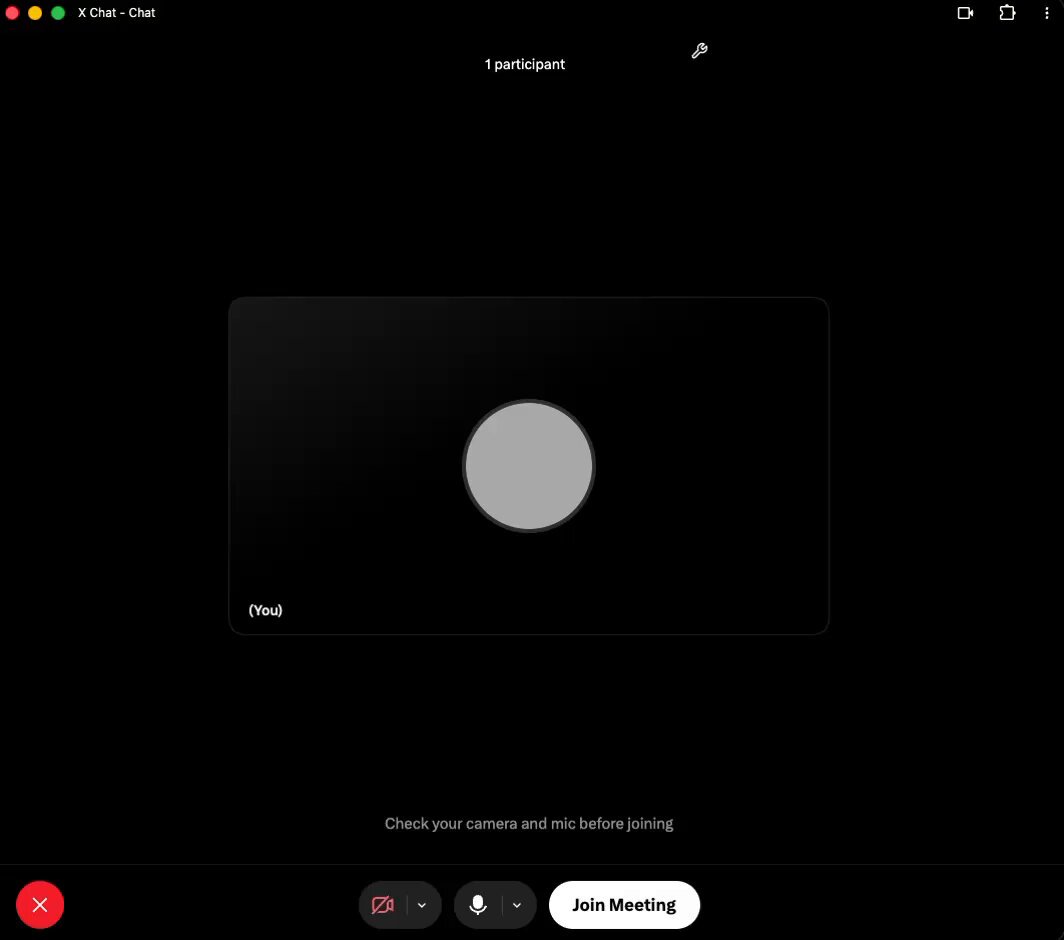
Task: Click the "(You)" name label
Action: click(265, 610)
